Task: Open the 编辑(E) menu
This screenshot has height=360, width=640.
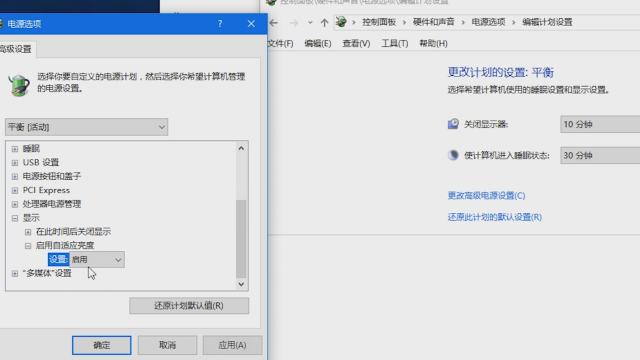Action: pos(318,43)
